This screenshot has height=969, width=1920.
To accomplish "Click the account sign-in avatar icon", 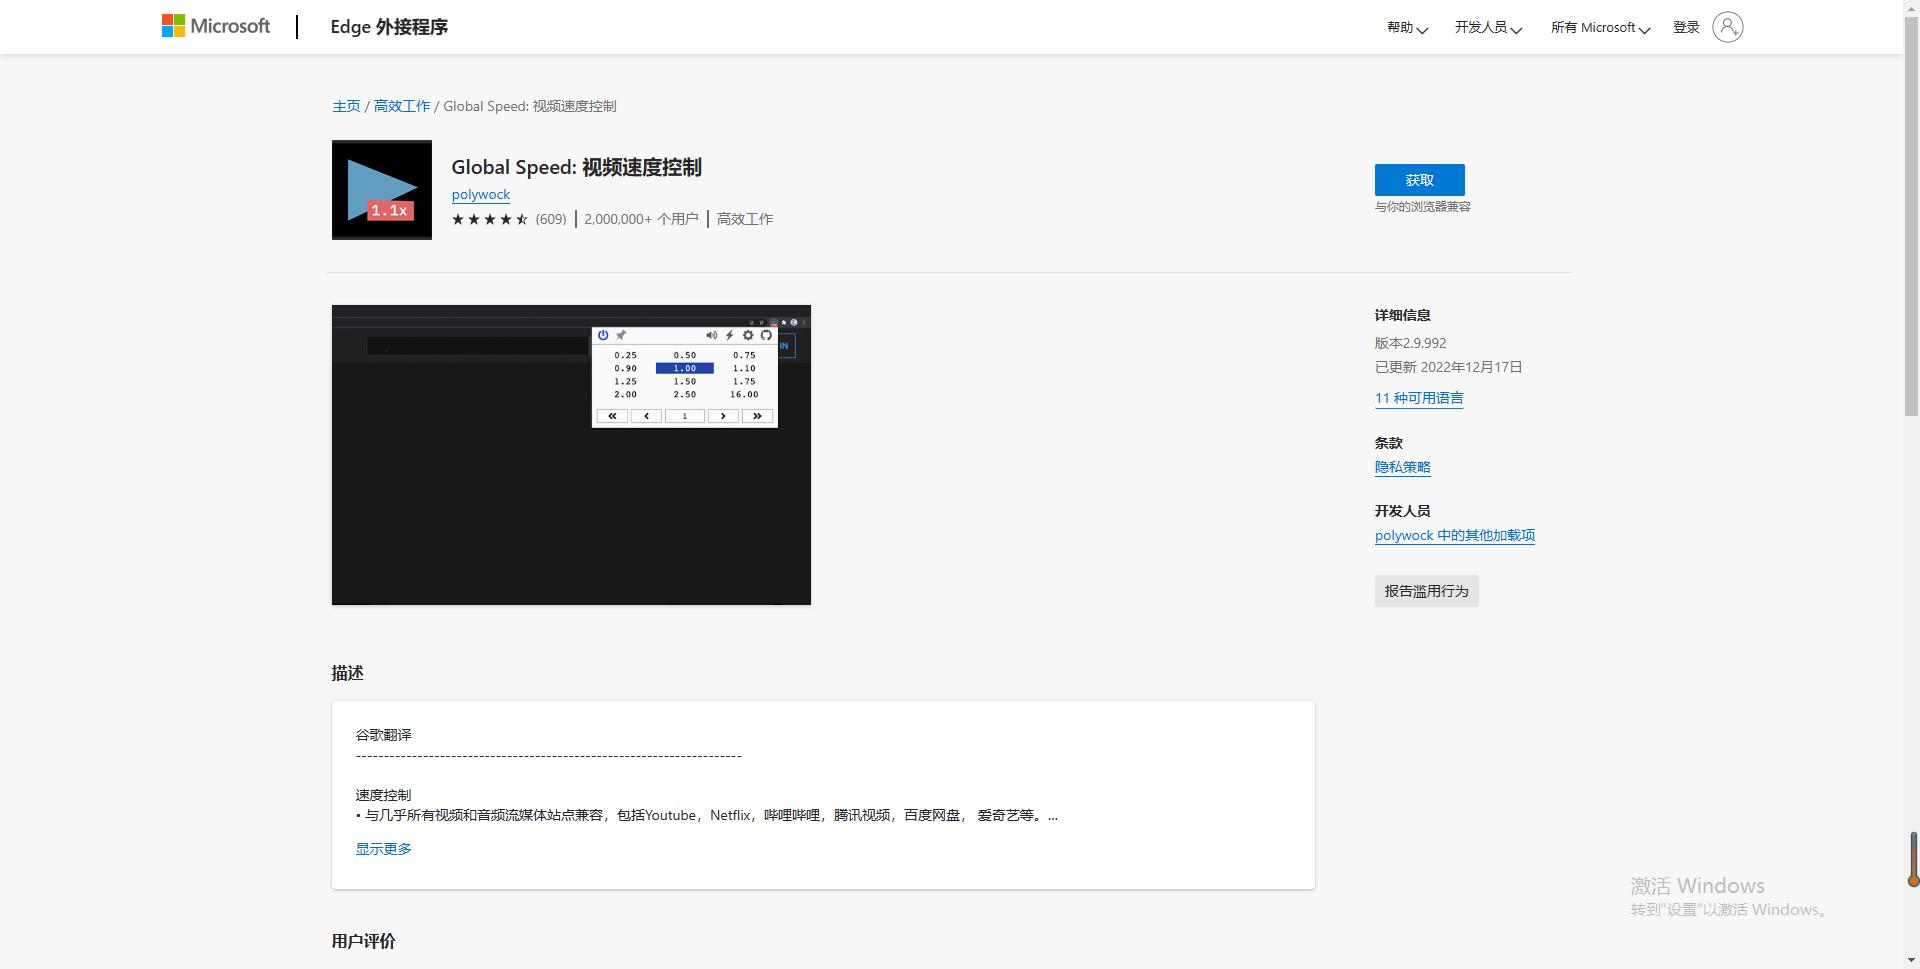I will tap(1728, 26).
